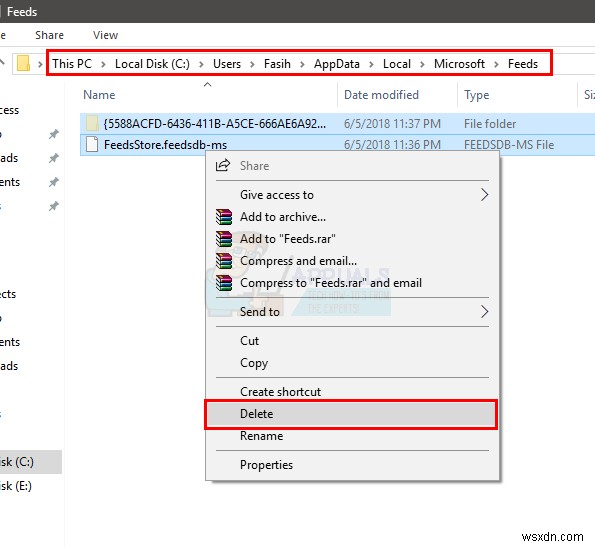595x547 pixels.
Task: Open the dropdown chevron after This PC
Action: point(103,64)
